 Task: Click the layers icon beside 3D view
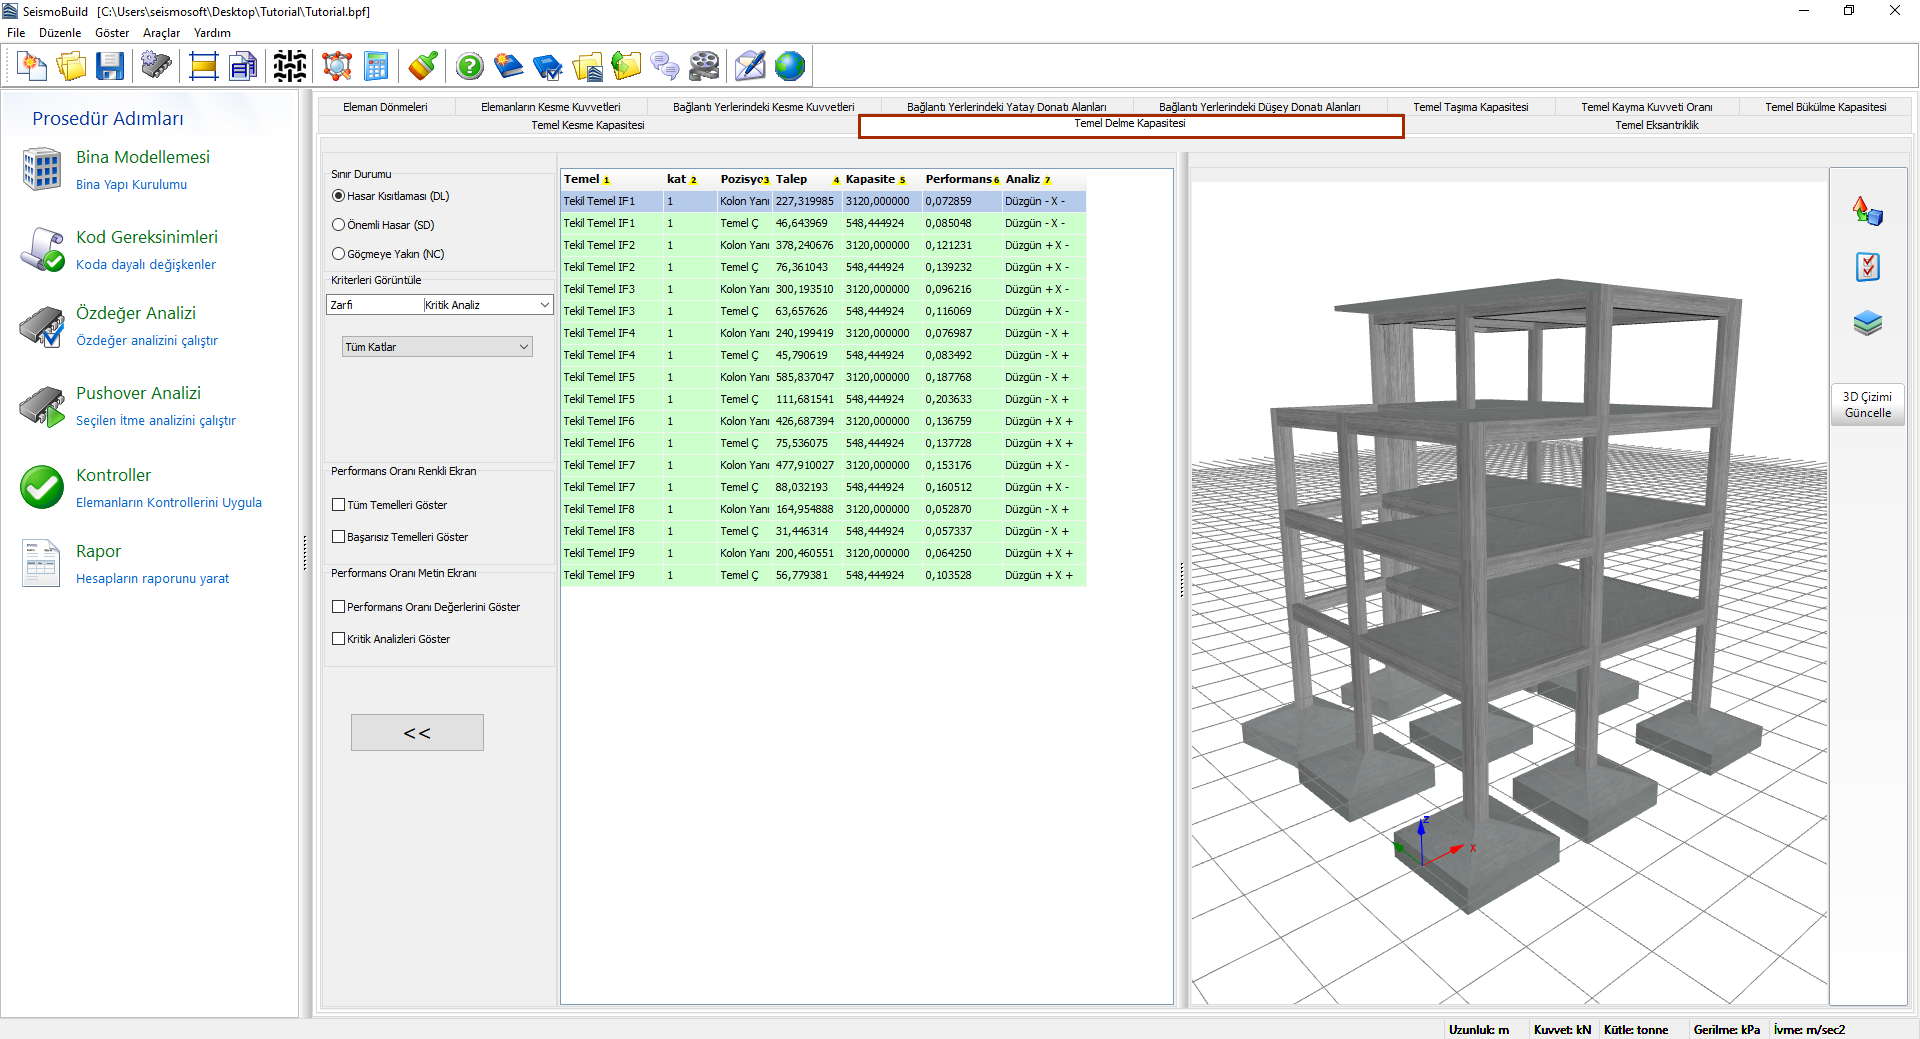[1867, 323]
